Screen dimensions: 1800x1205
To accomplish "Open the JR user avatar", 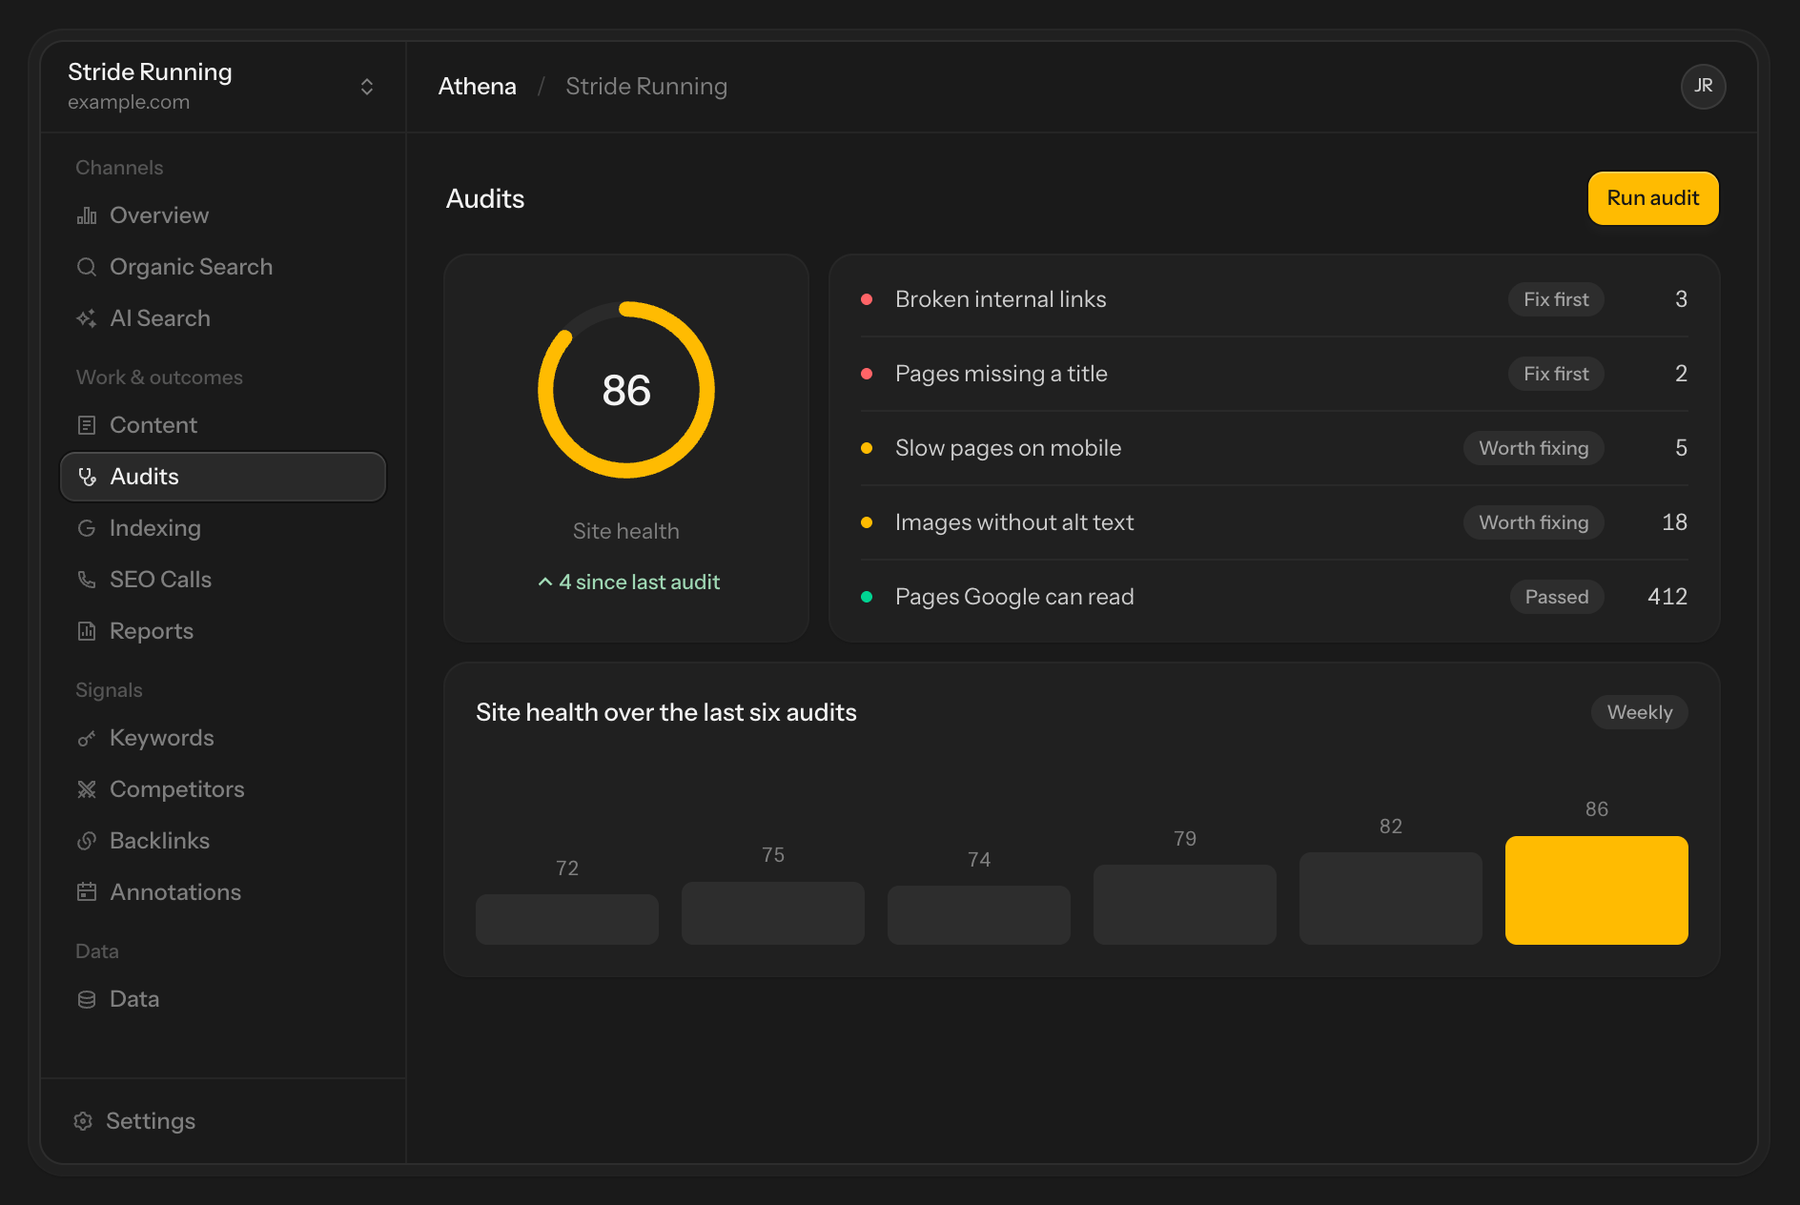I will pyautogui.click(x=1703, y=86).
